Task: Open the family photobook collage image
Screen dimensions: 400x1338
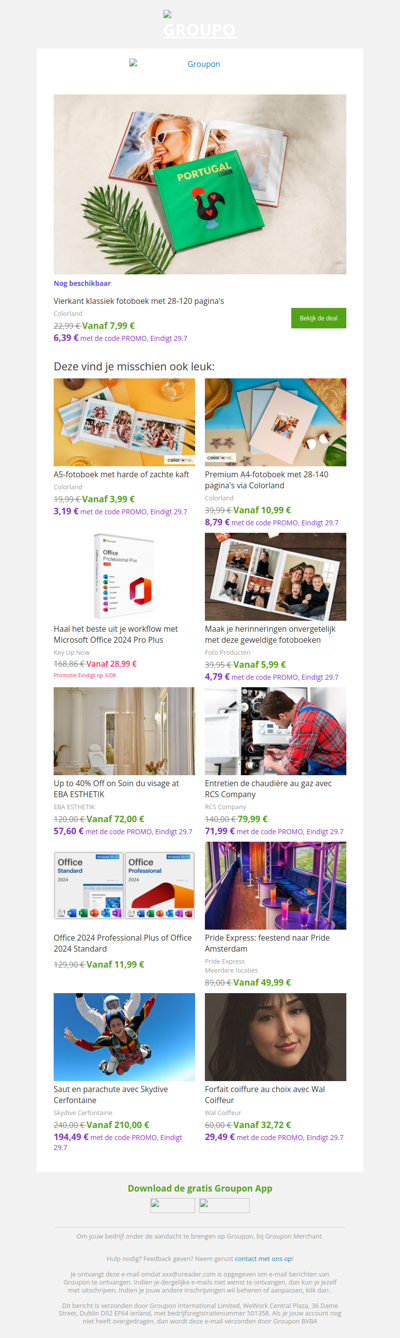Action: point(275,576)
